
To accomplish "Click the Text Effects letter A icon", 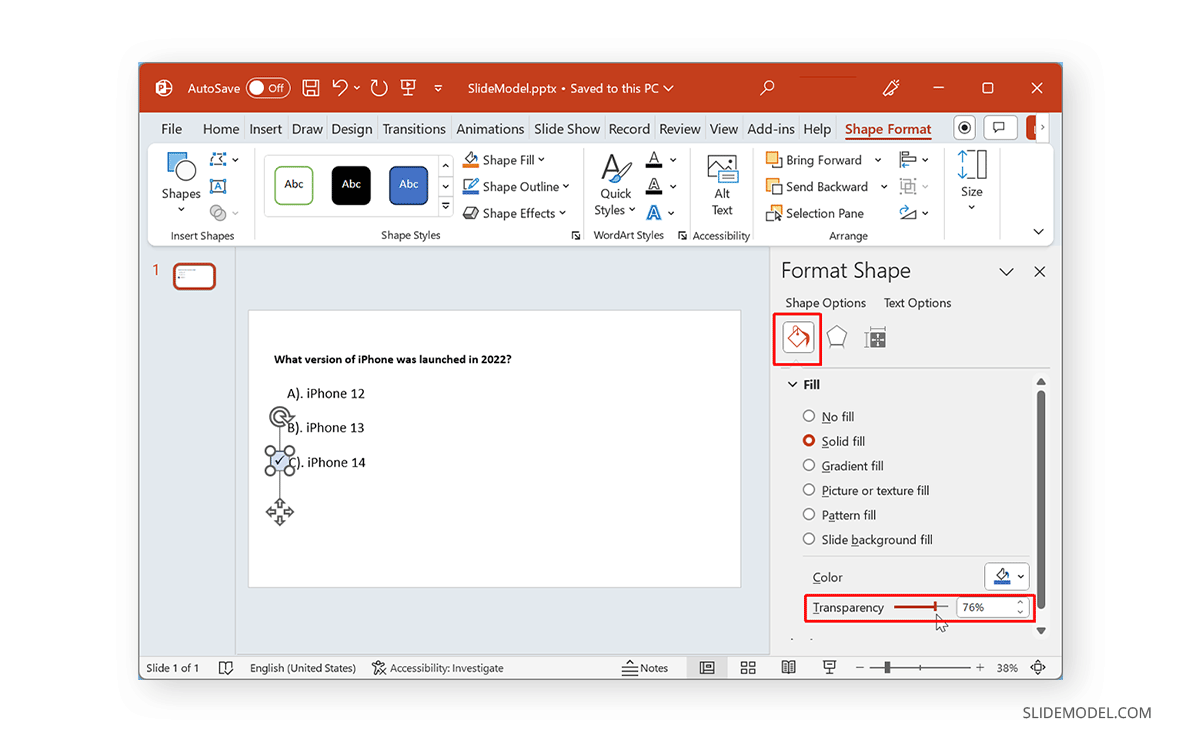I will [x=653, y=213].
